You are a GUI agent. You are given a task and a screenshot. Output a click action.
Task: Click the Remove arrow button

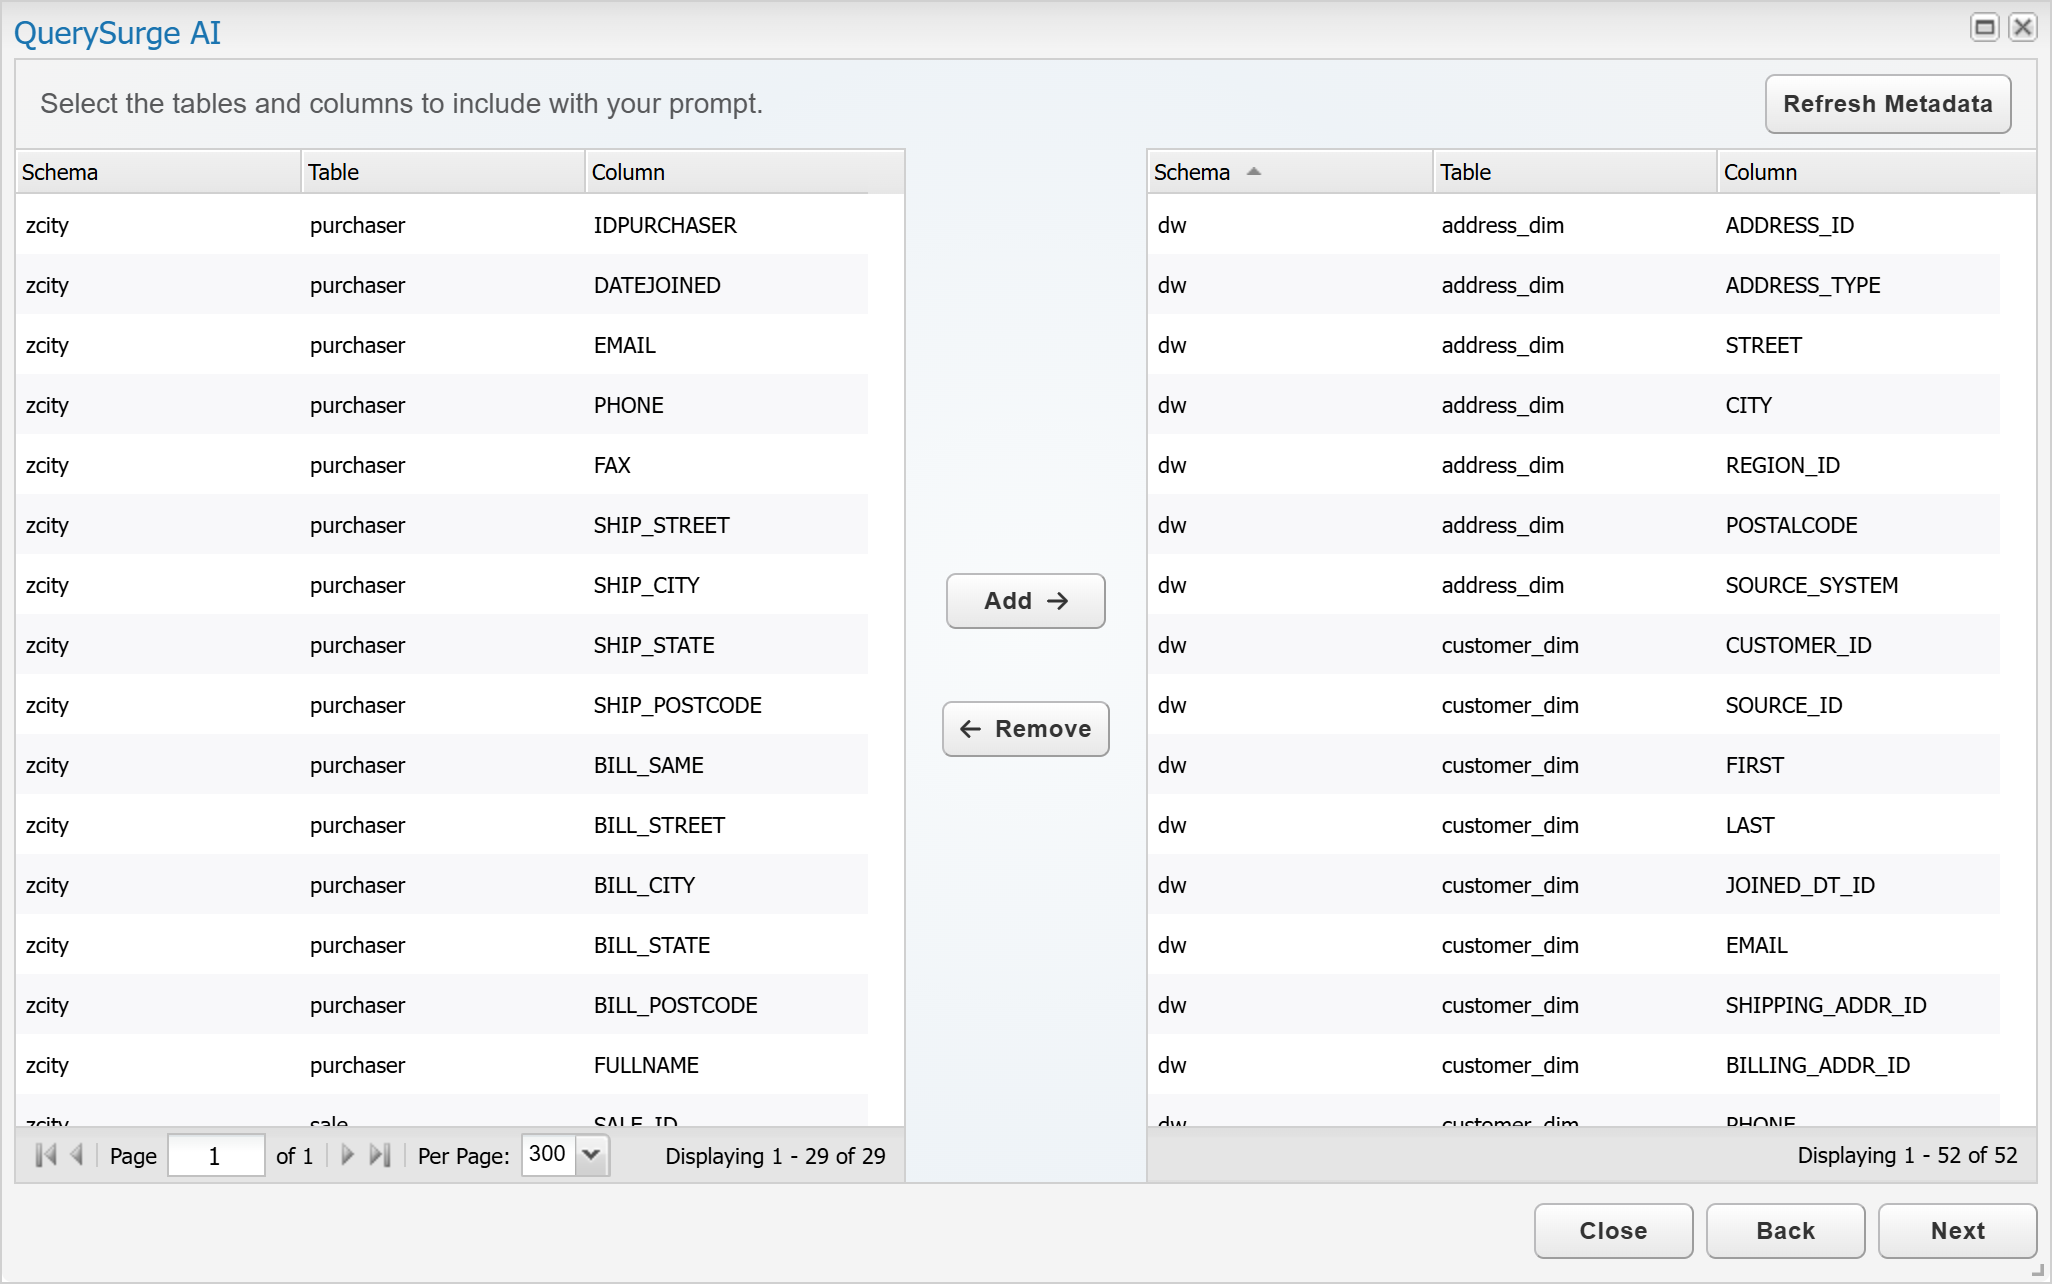coord(1025,729)
